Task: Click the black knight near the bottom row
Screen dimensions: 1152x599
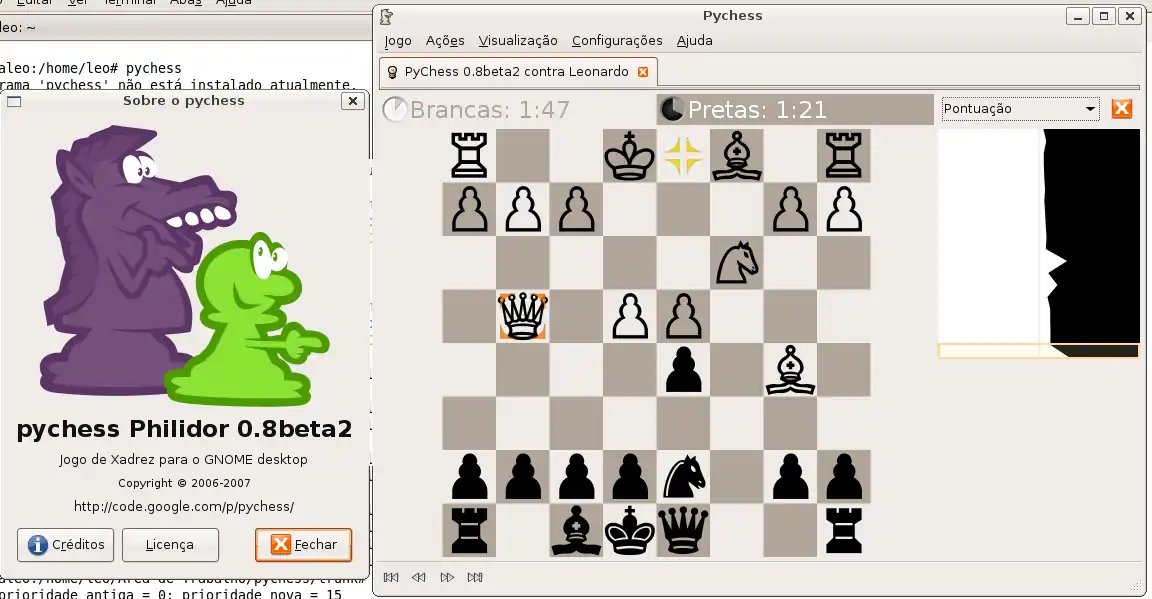Action: coord(683,477)
